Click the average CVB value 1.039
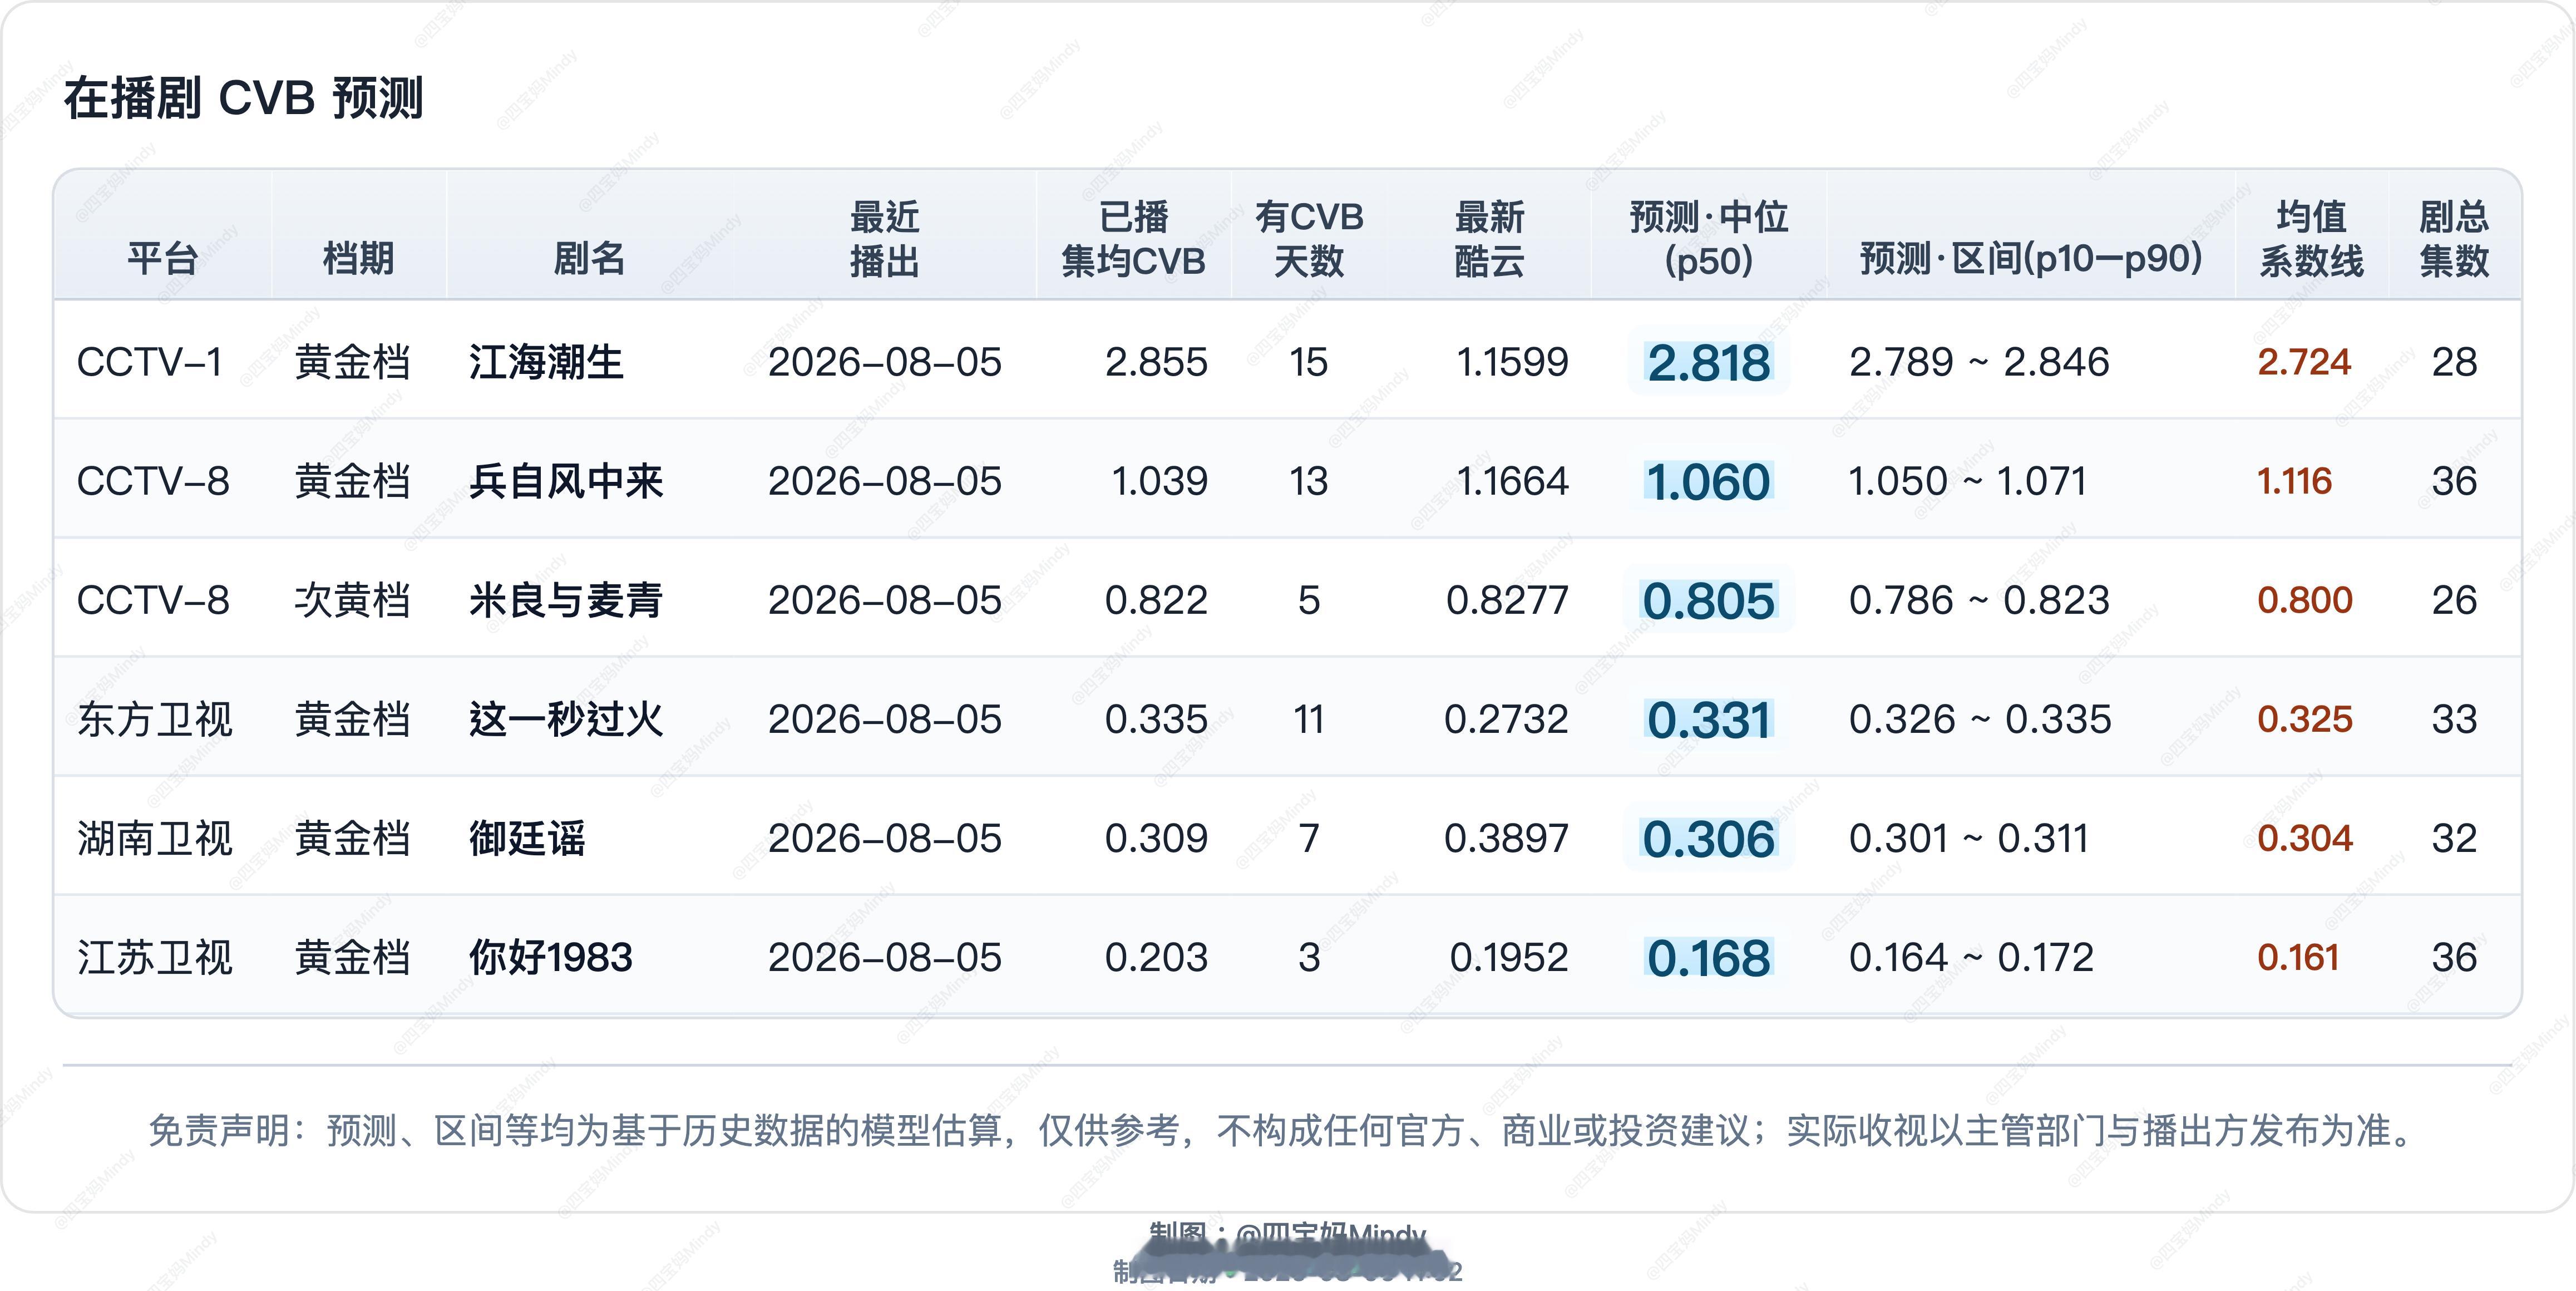This screenshot has height=1291, width=2576. coord(1160,481)
